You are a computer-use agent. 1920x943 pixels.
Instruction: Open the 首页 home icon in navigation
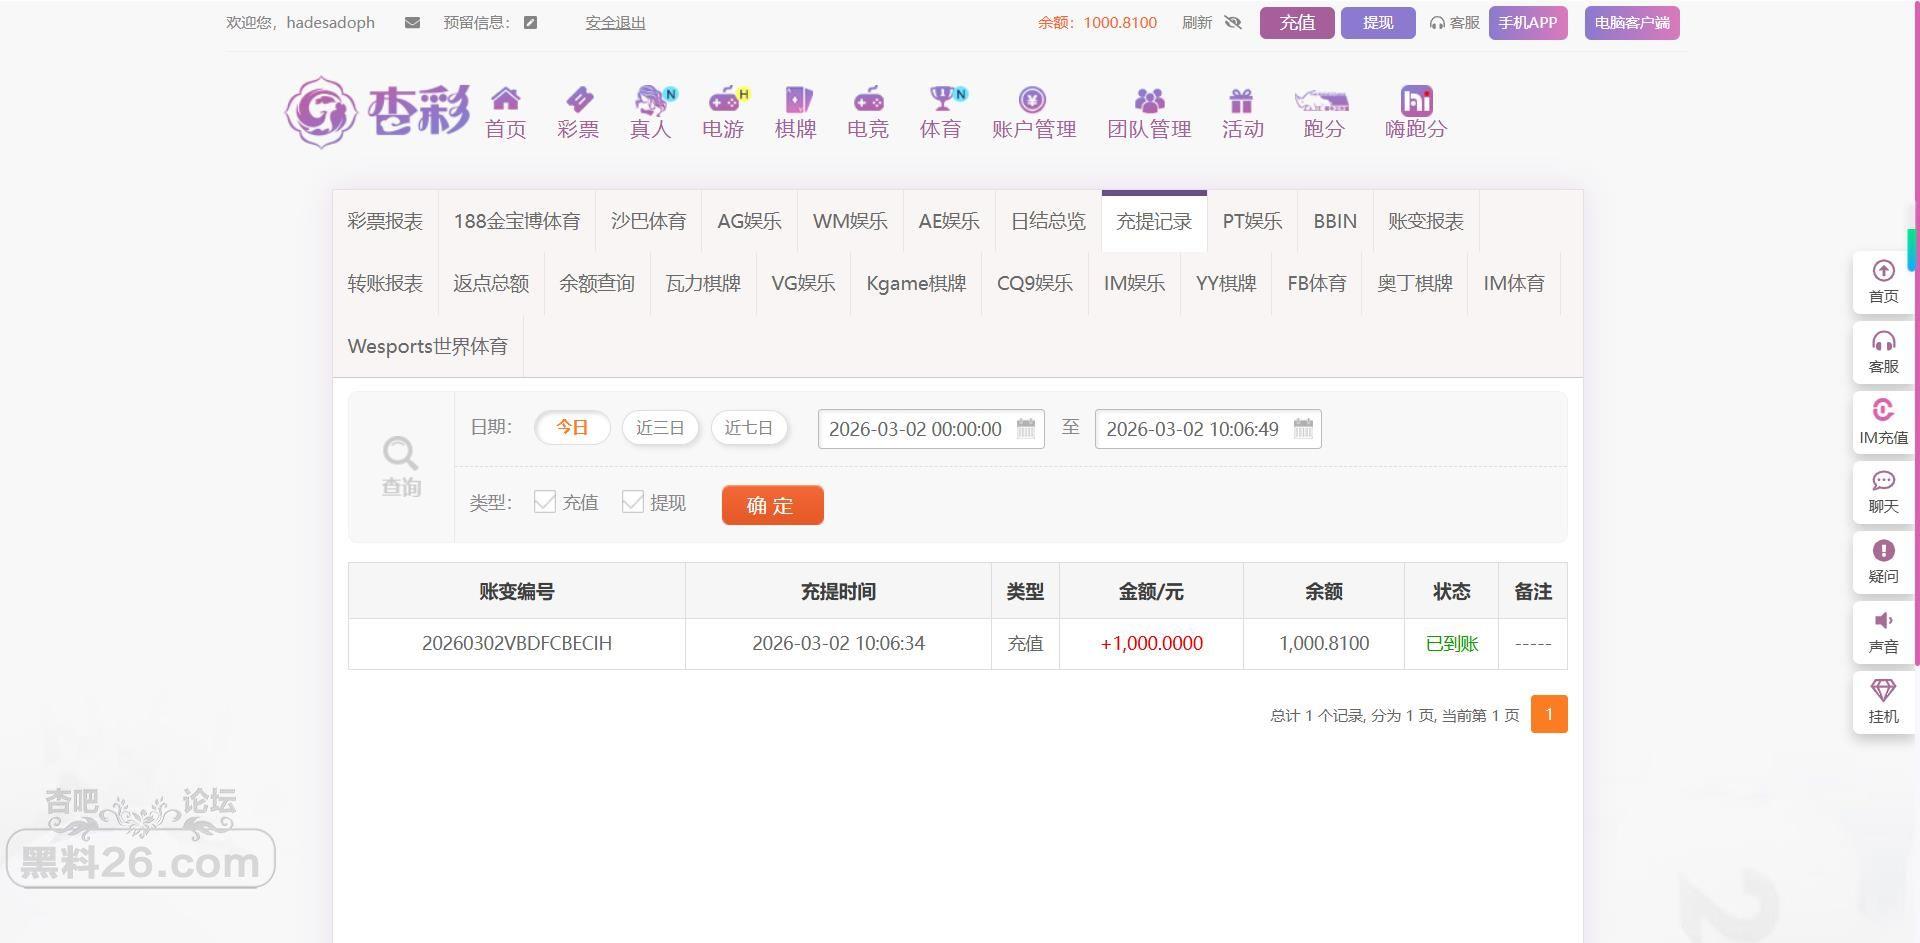(505, 100)
